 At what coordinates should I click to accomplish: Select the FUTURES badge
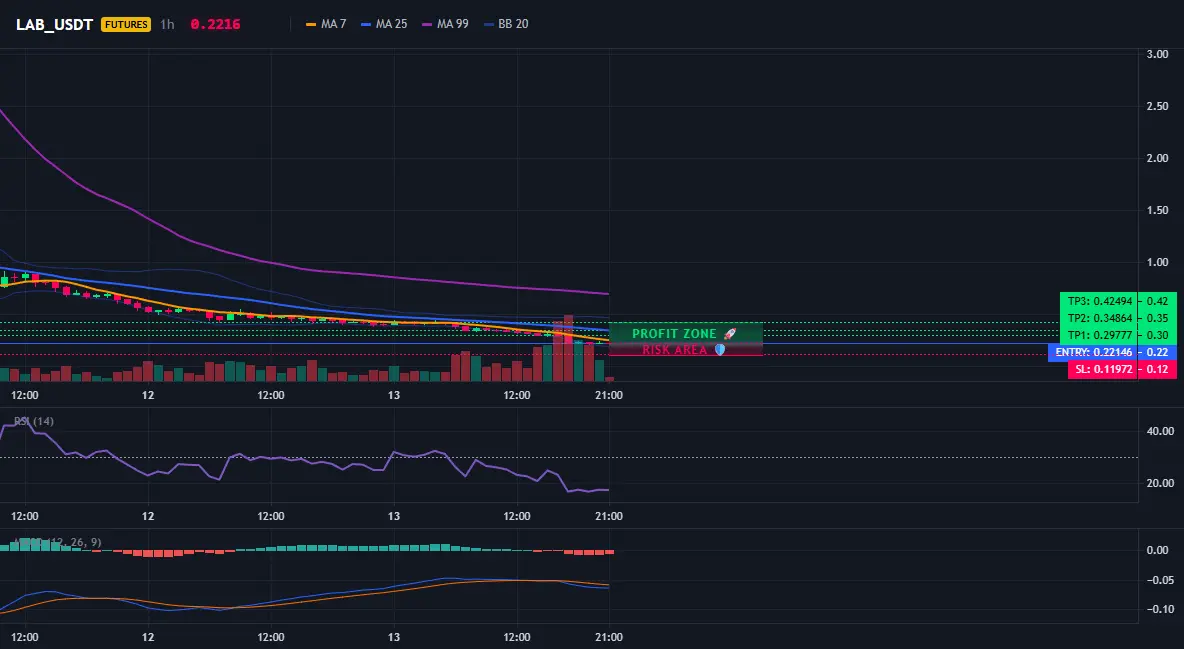click(126, 24)
